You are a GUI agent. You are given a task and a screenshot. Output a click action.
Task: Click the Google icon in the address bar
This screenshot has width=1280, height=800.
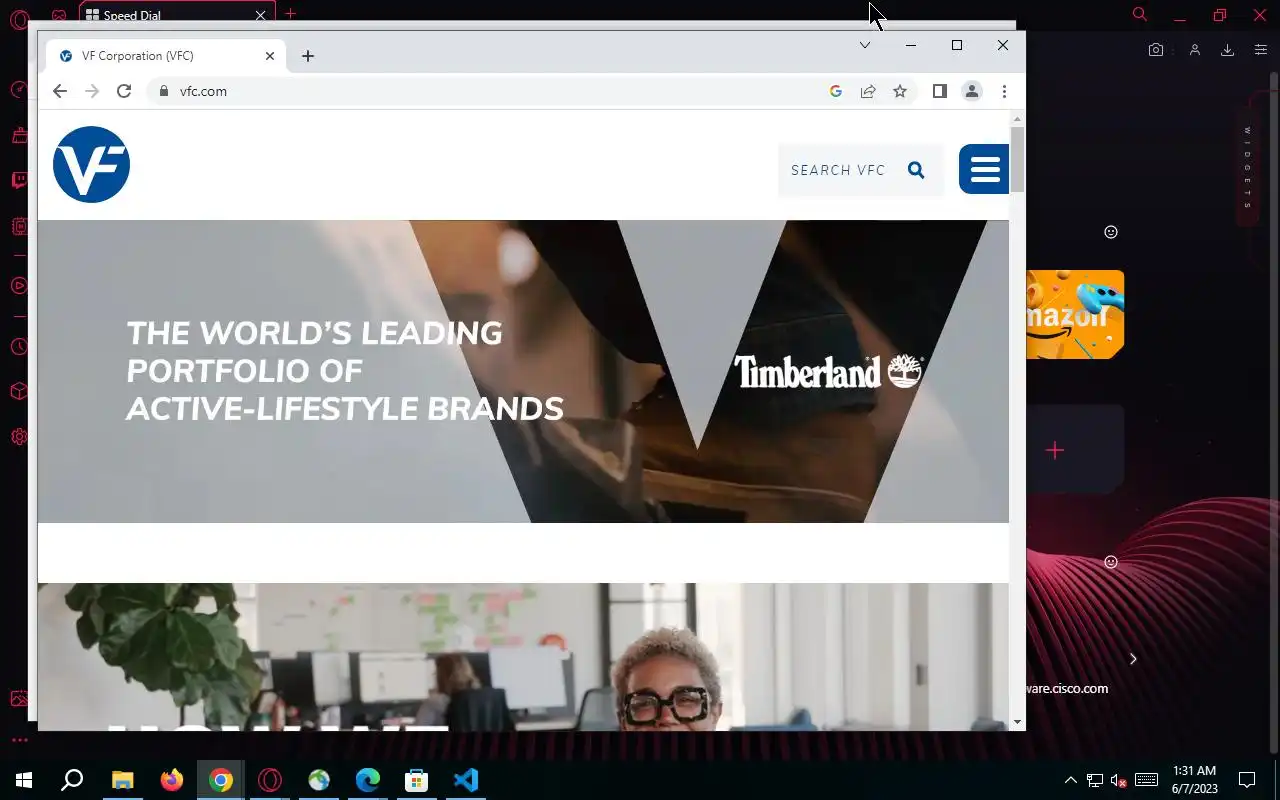(x=836, y=91)
